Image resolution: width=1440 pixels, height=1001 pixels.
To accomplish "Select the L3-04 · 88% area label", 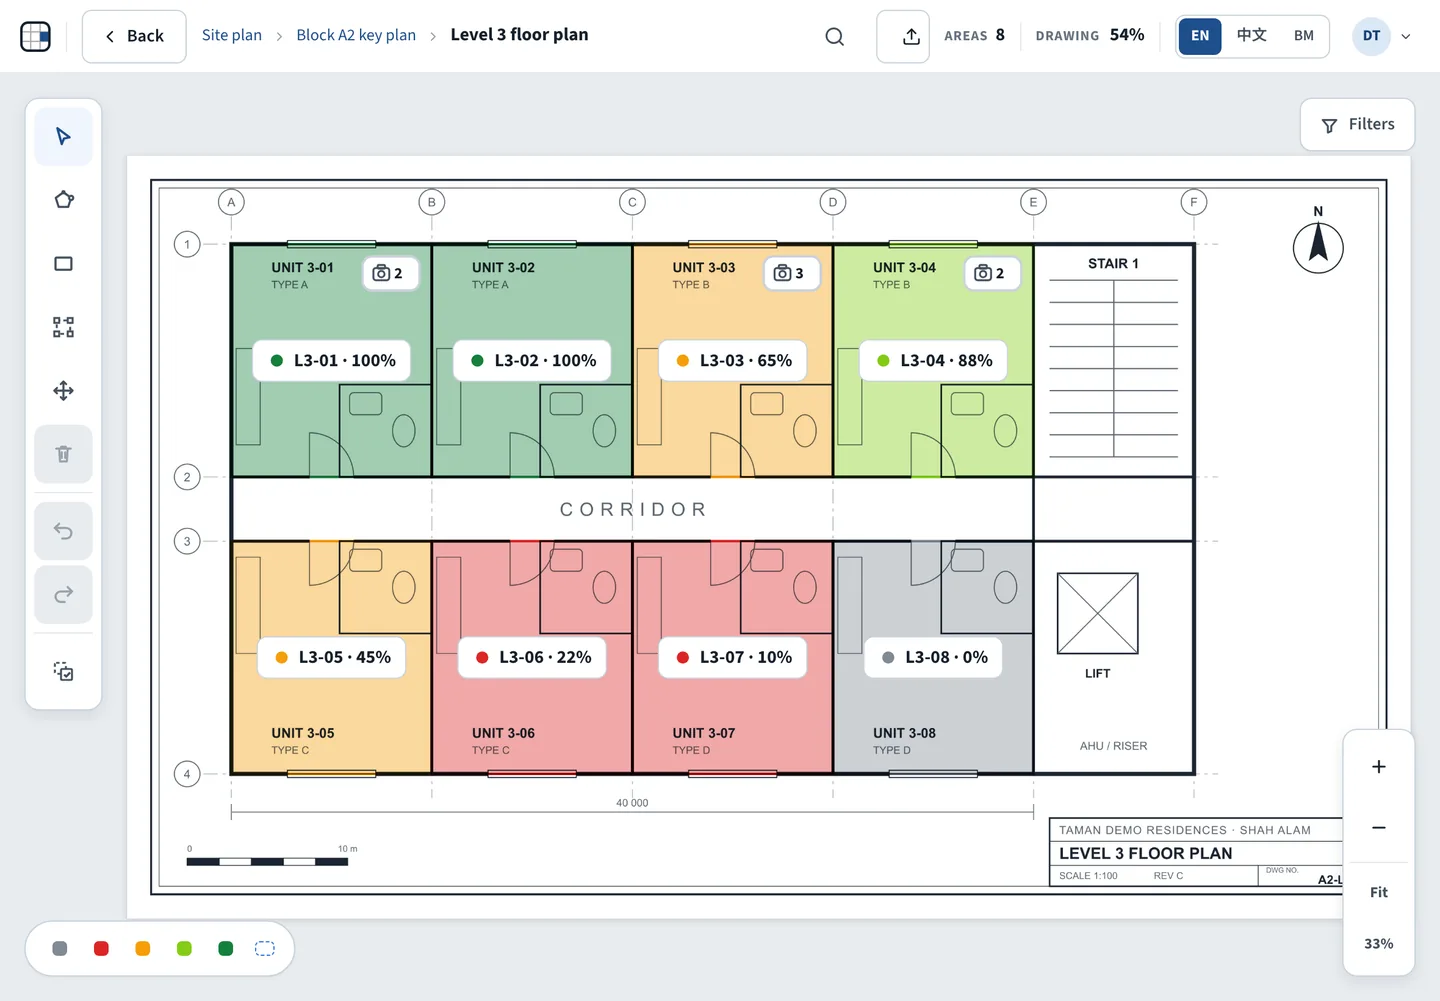I will point(935,361).
